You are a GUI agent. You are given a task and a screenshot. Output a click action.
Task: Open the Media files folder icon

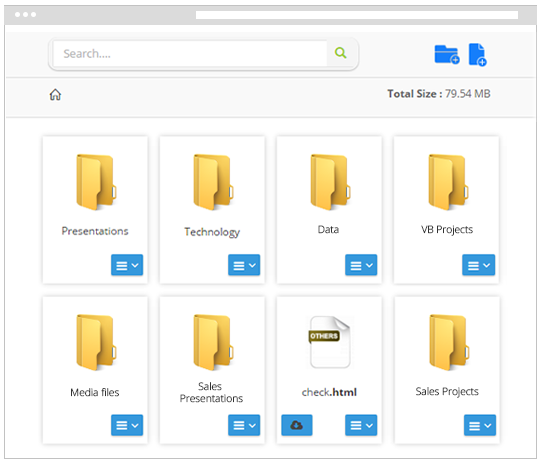(x=96, y=342)
